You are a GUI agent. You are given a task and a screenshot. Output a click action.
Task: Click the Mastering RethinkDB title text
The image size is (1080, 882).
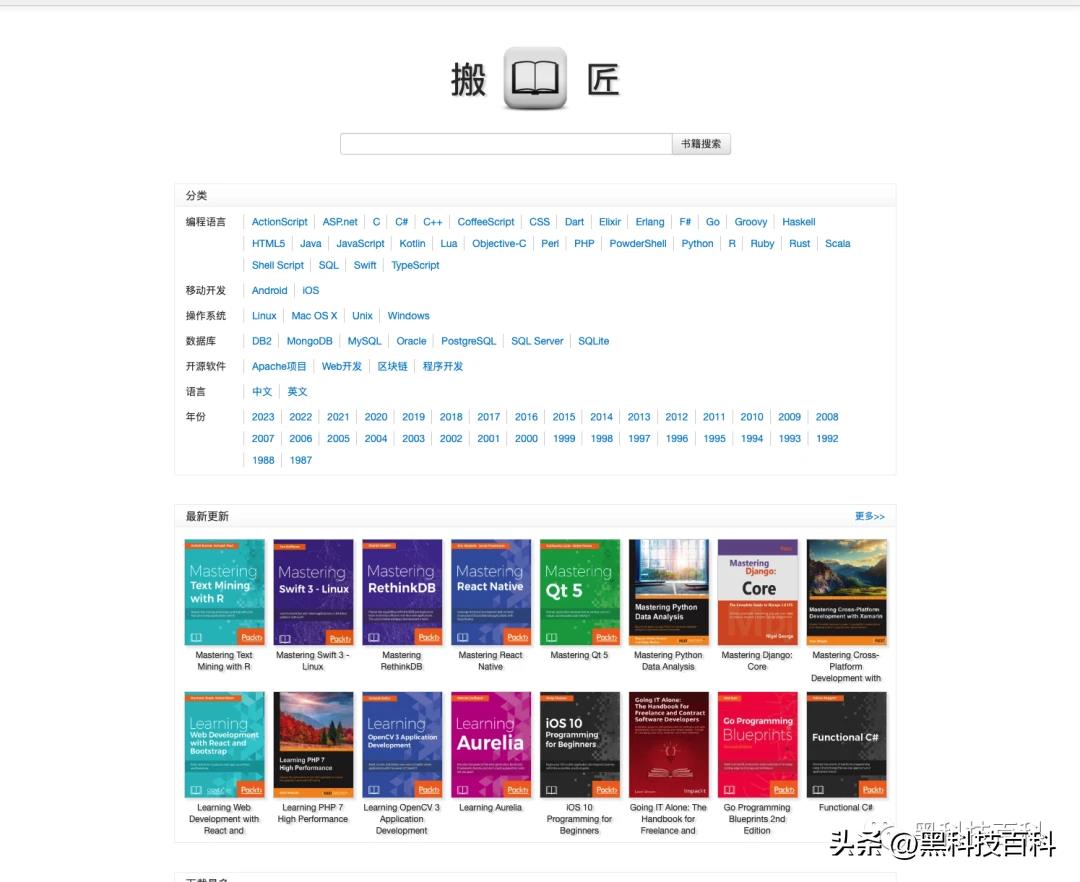(x=402, y=661)
